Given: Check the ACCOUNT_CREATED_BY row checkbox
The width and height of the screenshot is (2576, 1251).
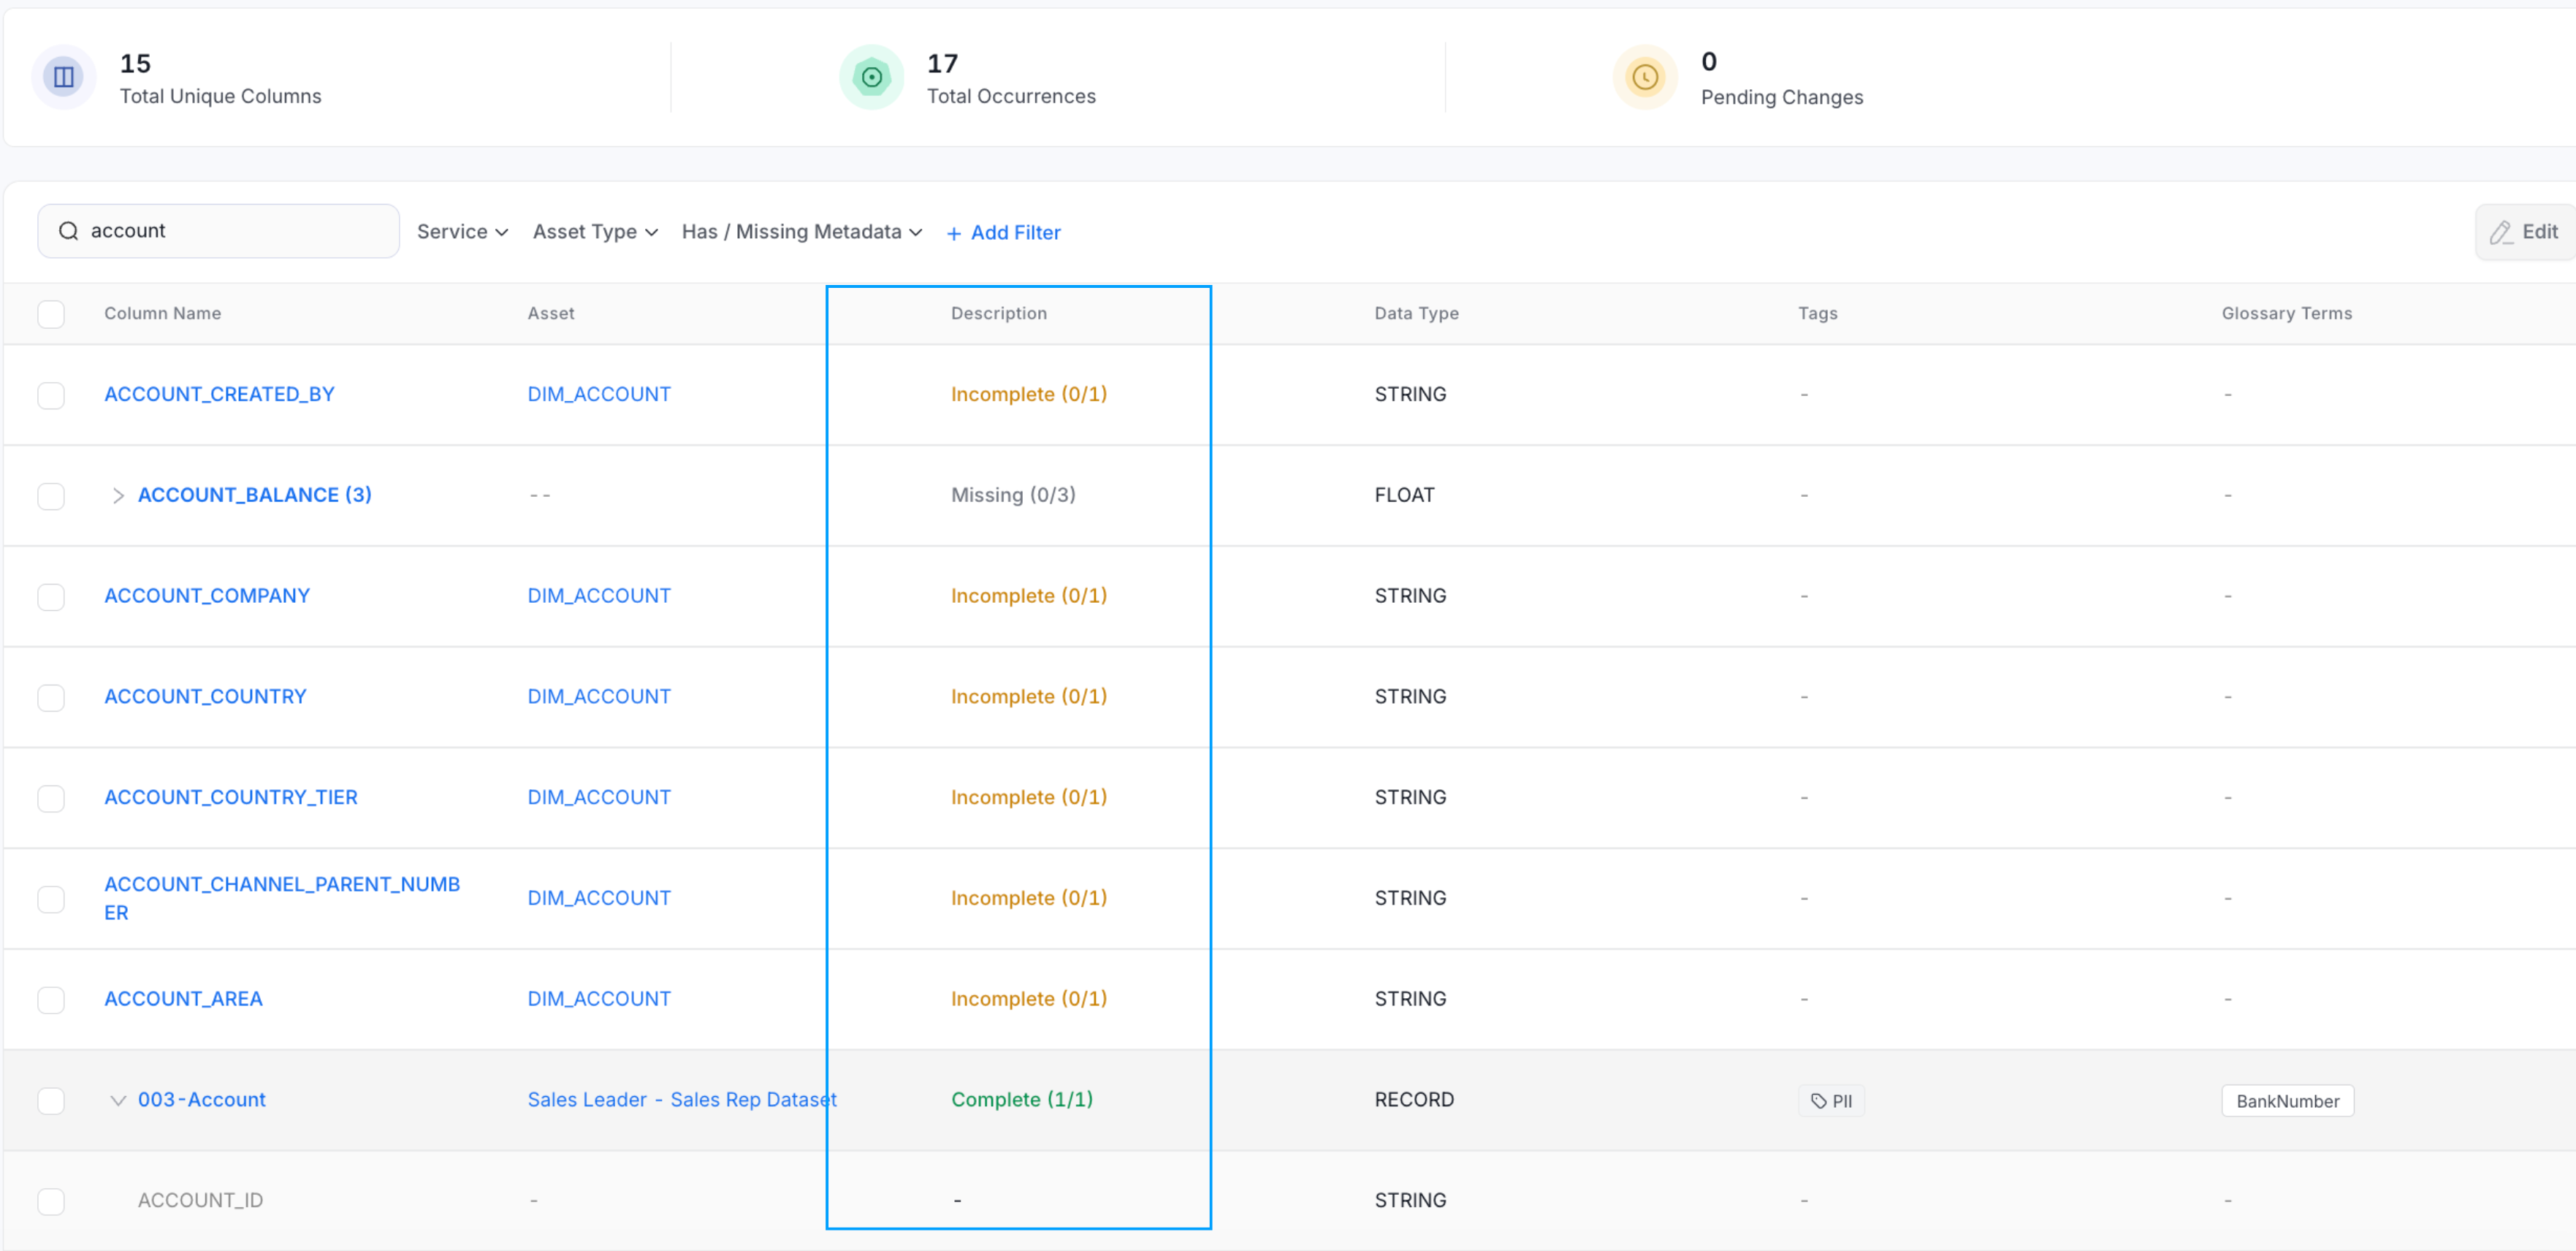Looking at the screenshot, I should (51, 395).
